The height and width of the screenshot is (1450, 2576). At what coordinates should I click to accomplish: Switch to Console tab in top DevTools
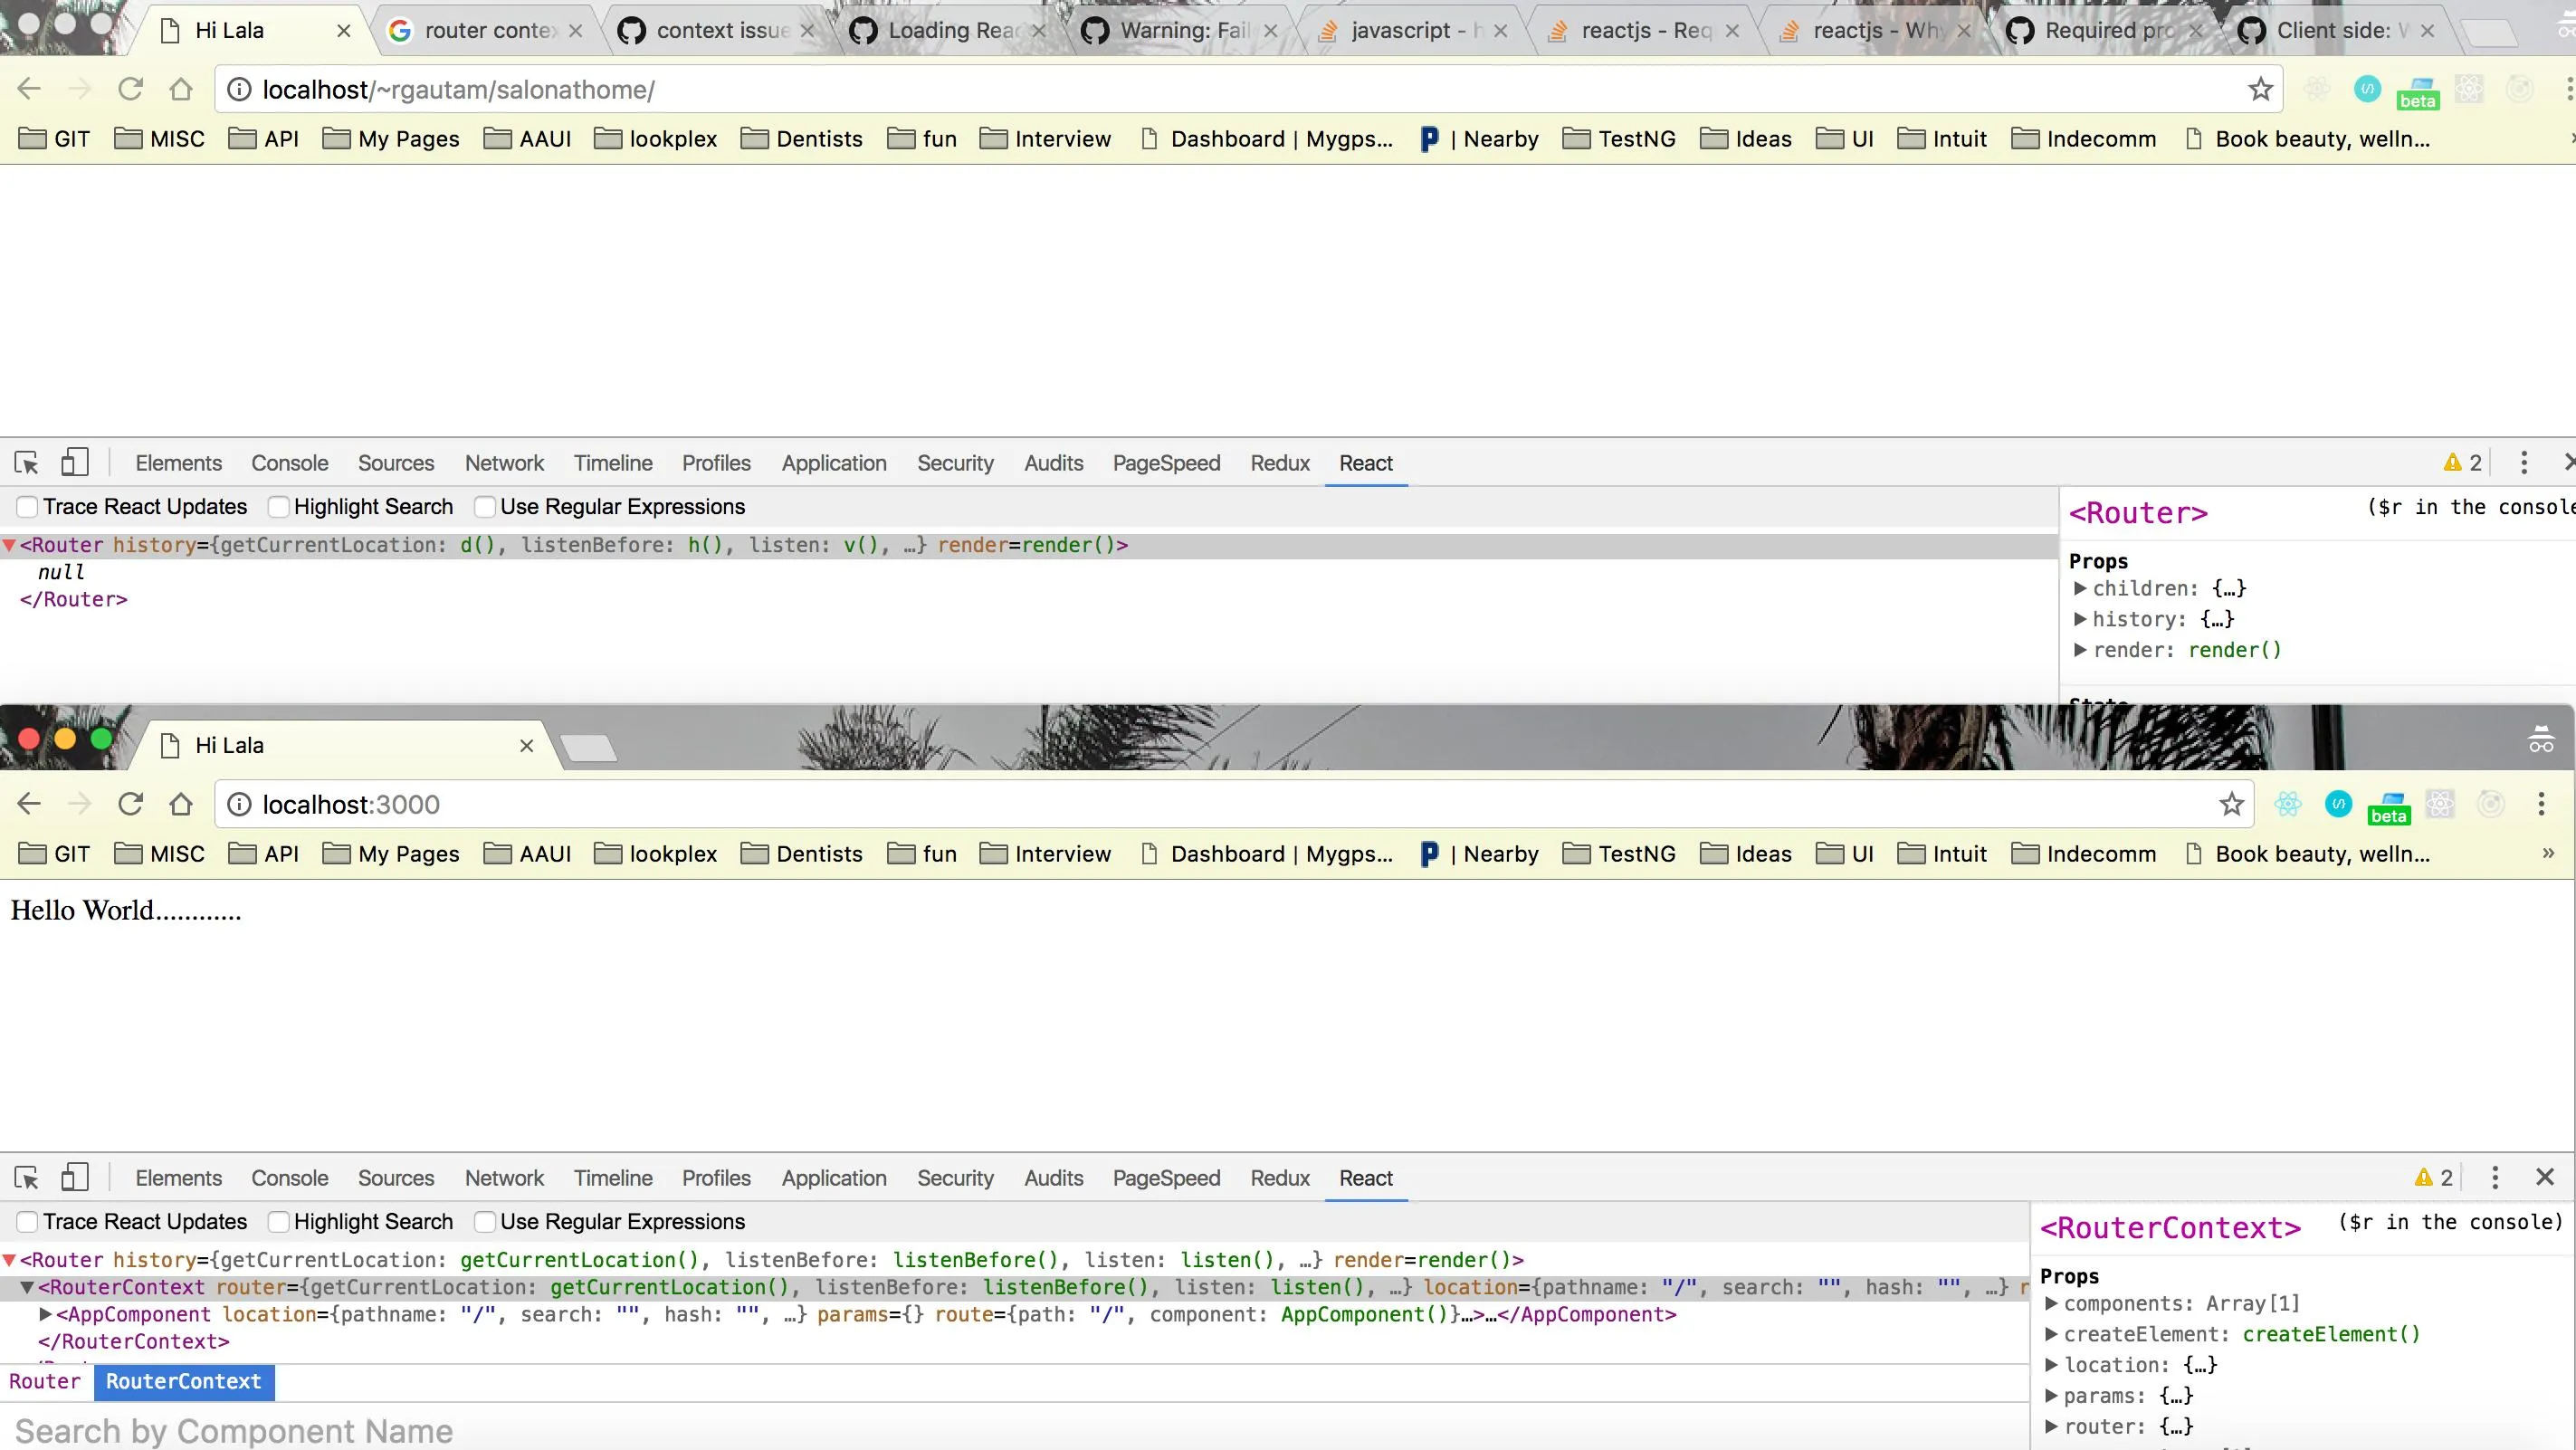click(289, 463)
